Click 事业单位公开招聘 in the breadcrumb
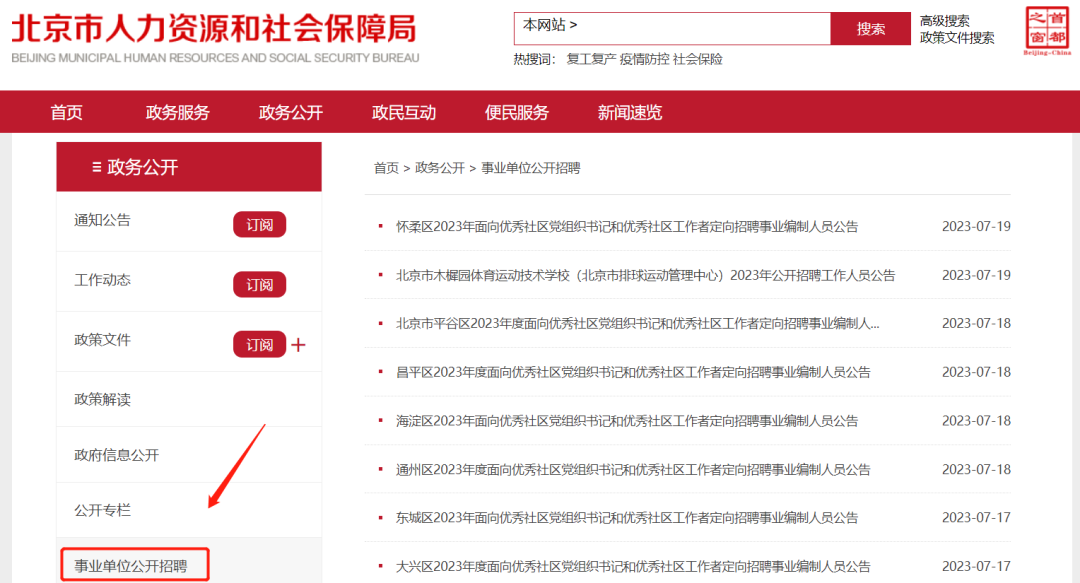Image resolution: width=1080 pixels, height=583 pixels. tap(530, 168)
